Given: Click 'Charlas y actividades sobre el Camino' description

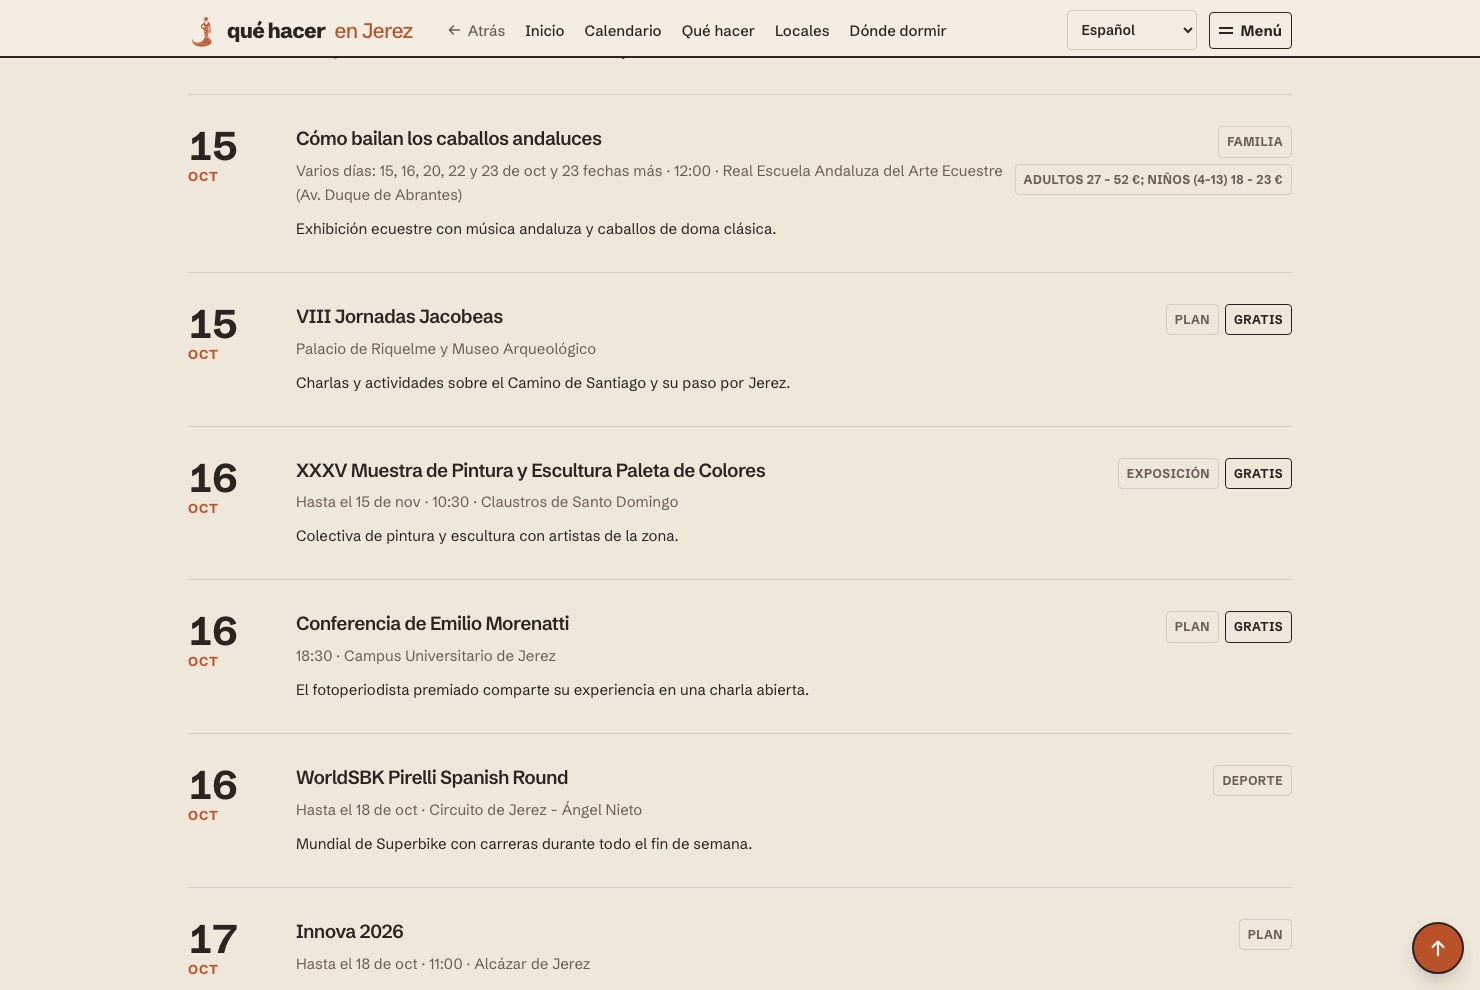Looking at the screenshot, I should (543, 383).
